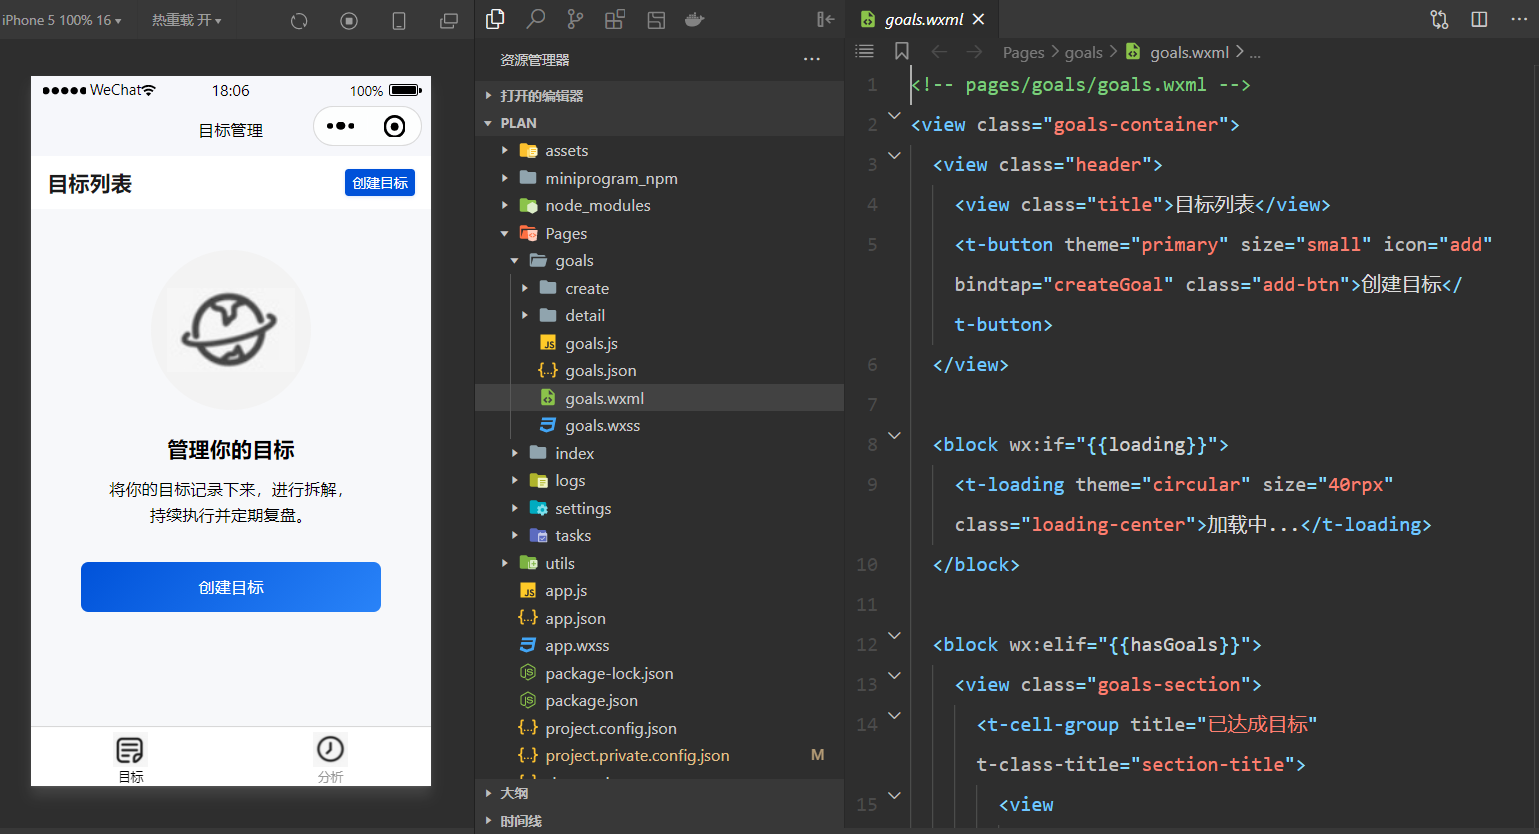Click the layout panel icon in activity bar
The image size is (1539, 834).
coord(656,19)
